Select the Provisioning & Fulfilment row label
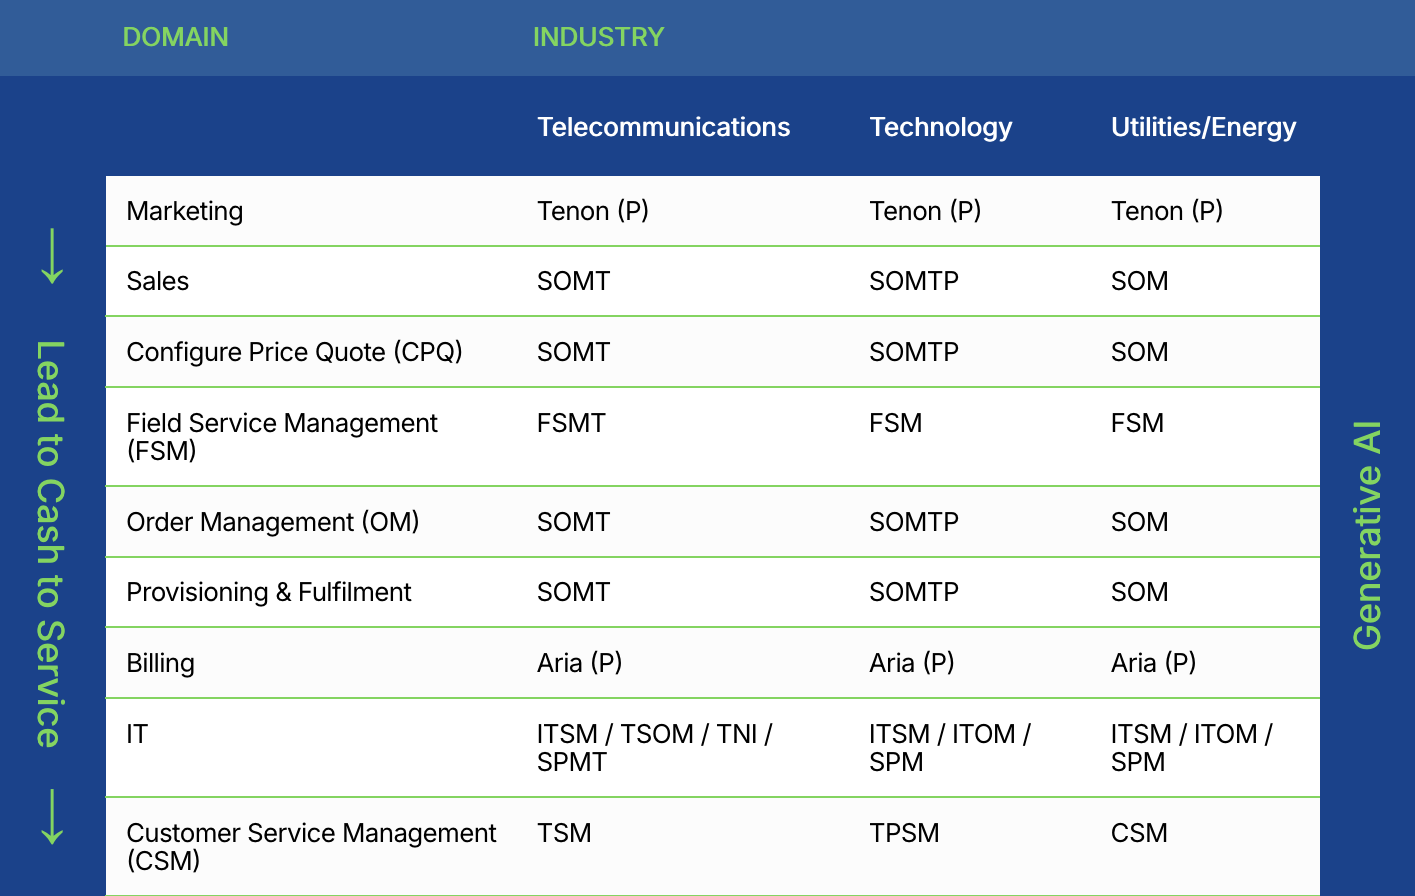Screen dimensions: 1415x896 [x=268, y=592]
